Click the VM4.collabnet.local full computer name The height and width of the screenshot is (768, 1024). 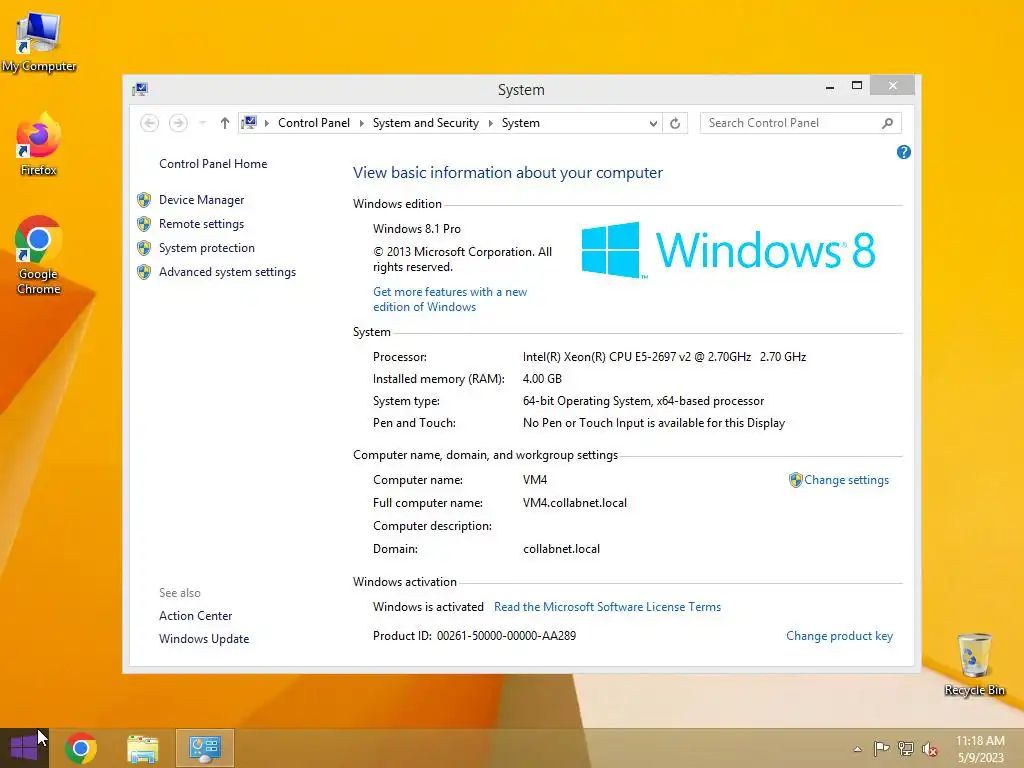[x=575, y=503]
